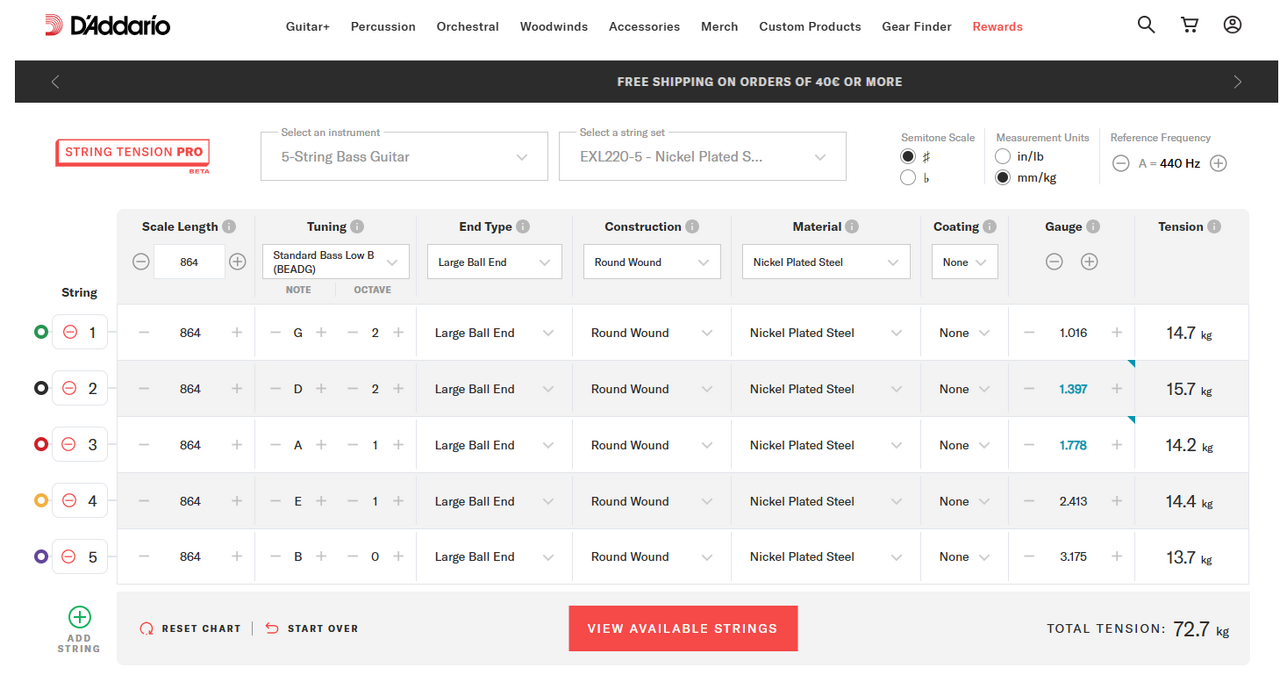Open the Standard Bass Low B tuning dropdown
This screenshot has width=1280, height=682.
tap(336, 262)
